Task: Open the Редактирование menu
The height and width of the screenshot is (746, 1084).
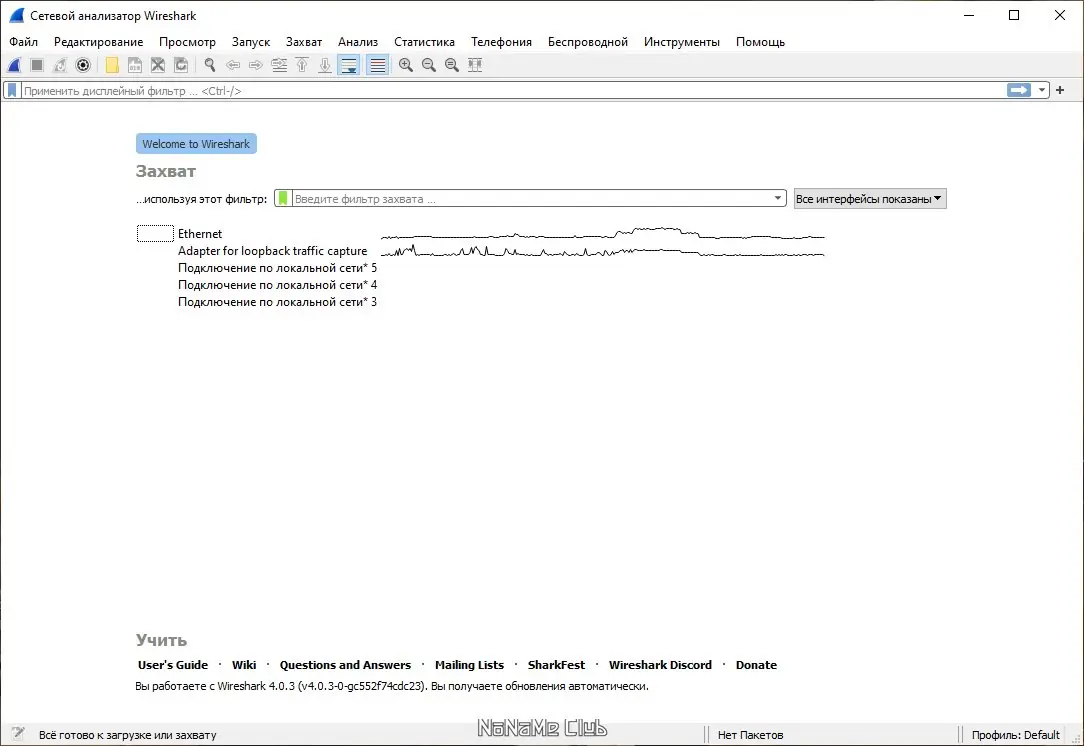Action: click(99, 41)
